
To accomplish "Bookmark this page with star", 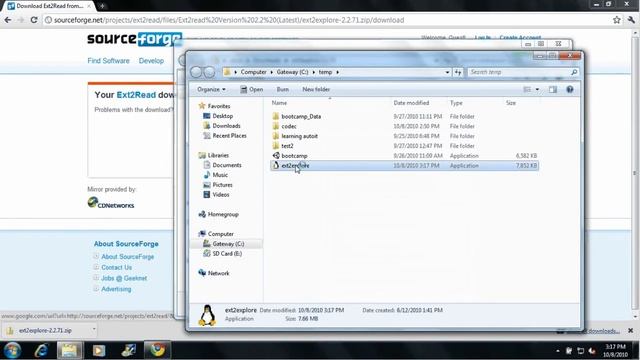I will click(616, 20).
